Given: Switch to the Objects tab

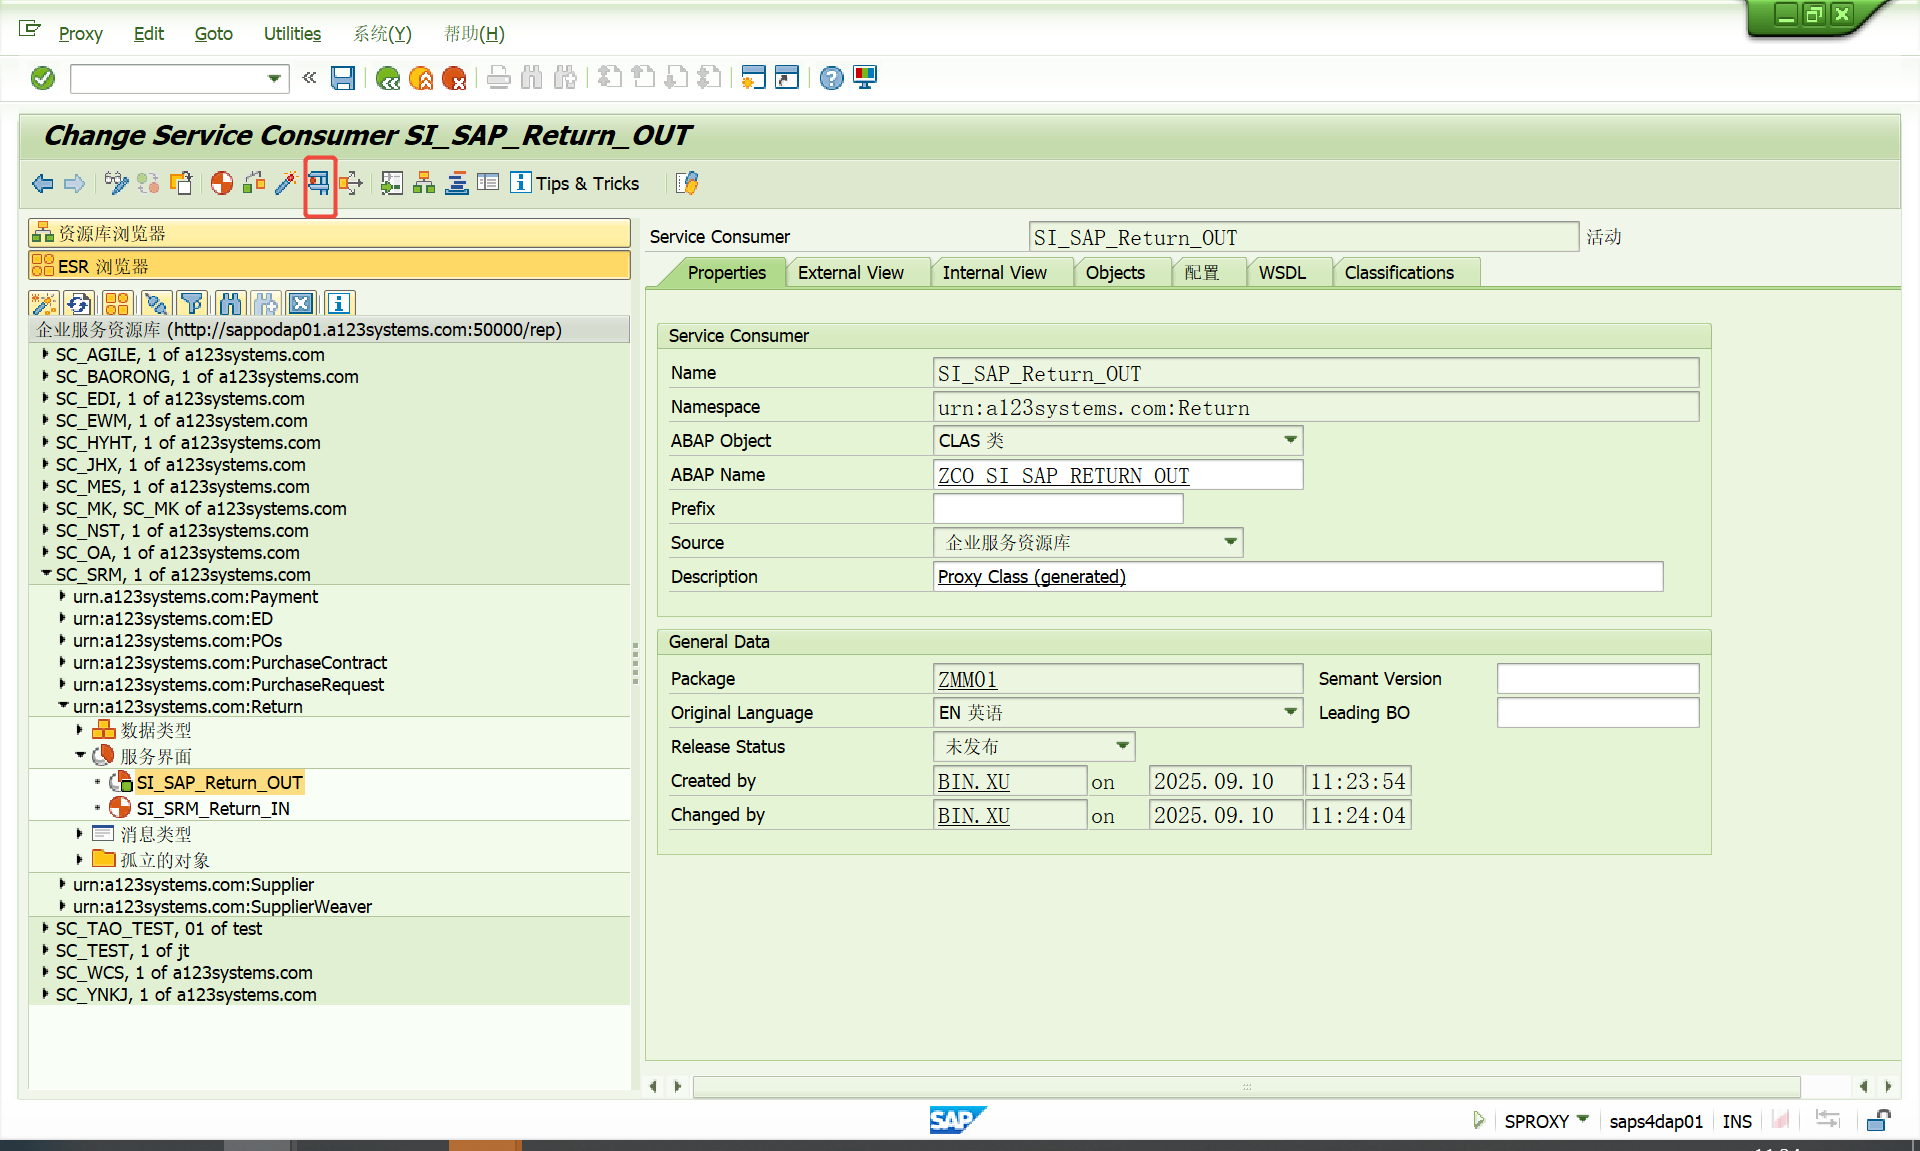Looking at the screenshot, I should pyautogui.click(x=1115, y=273).
